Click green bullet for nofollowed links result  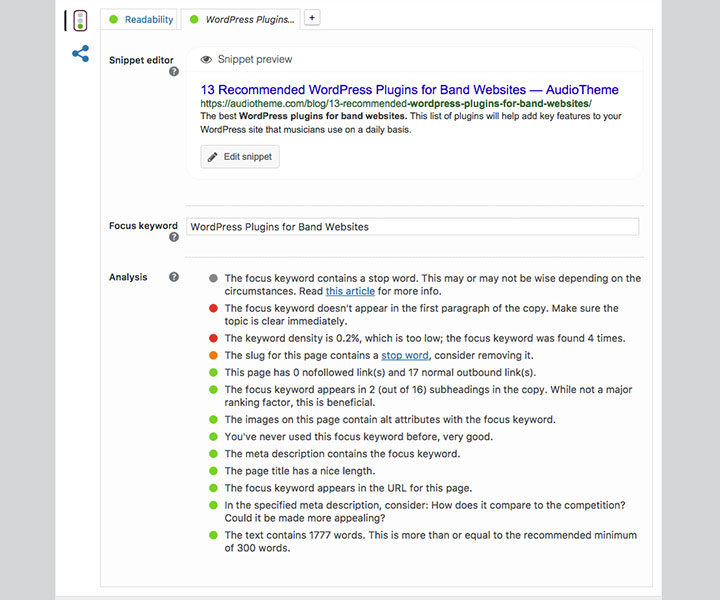point(213,372)
